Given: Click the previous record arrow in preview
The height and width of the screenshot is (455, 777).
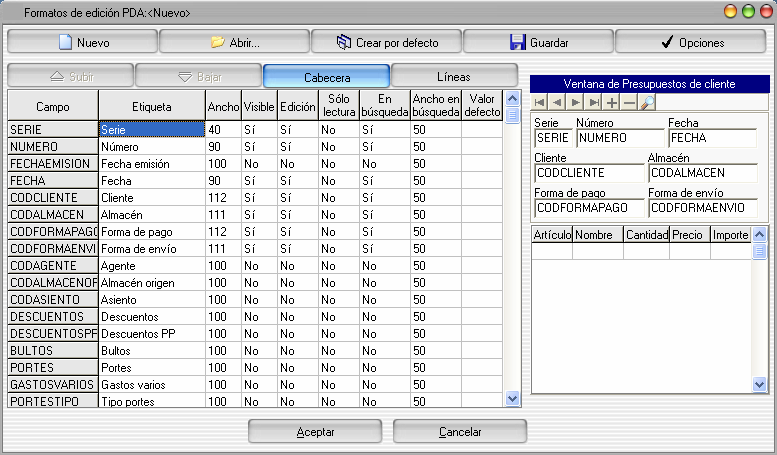Looking at the screenshot, I should [x=557, y=102].
